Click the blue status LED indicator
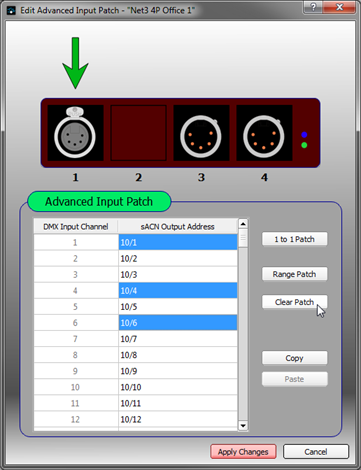The width and height of the screenshot is (361, 470). pyautogui.click(x=304, y=135)
